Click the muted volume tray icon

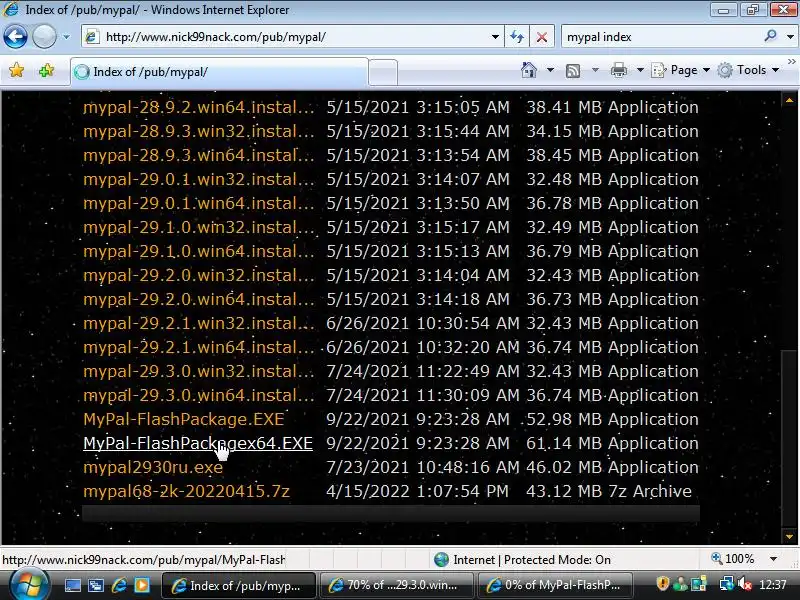[x=745, y=584]
